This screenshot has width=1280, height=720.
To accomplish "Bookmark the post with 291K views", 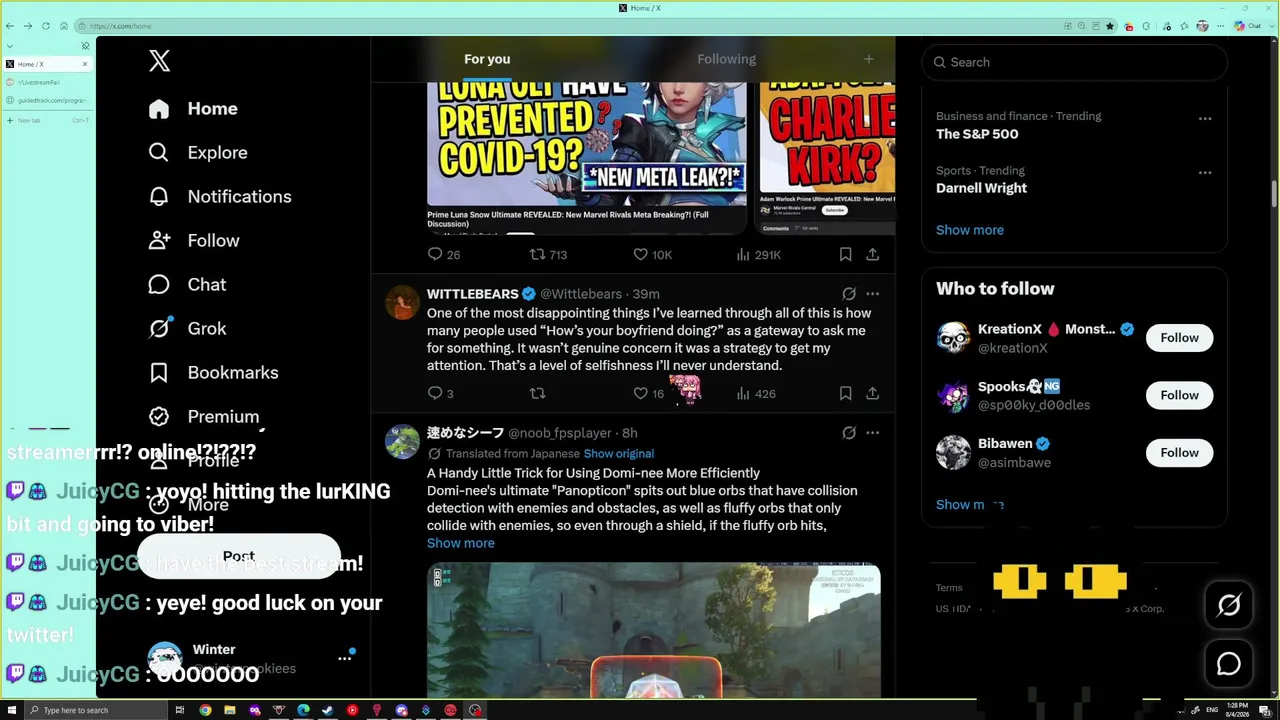I will point(845,255).
